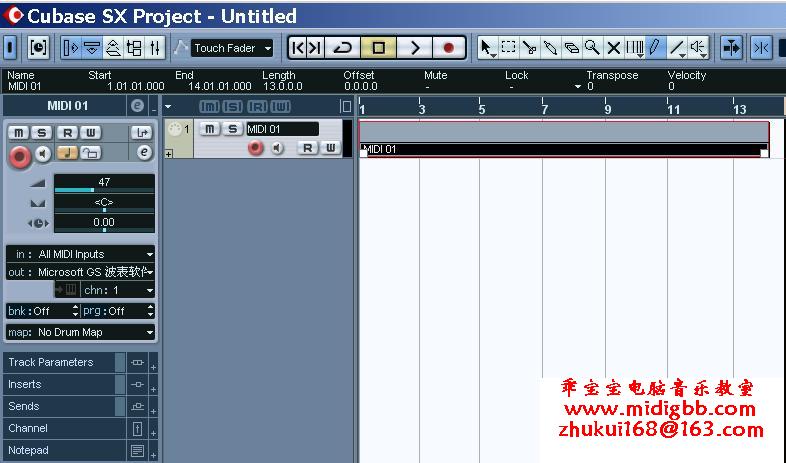Open the 'out: Microsoft GS' output dropdown
Screen dimensions: 786x463
(x=80, y=272)
